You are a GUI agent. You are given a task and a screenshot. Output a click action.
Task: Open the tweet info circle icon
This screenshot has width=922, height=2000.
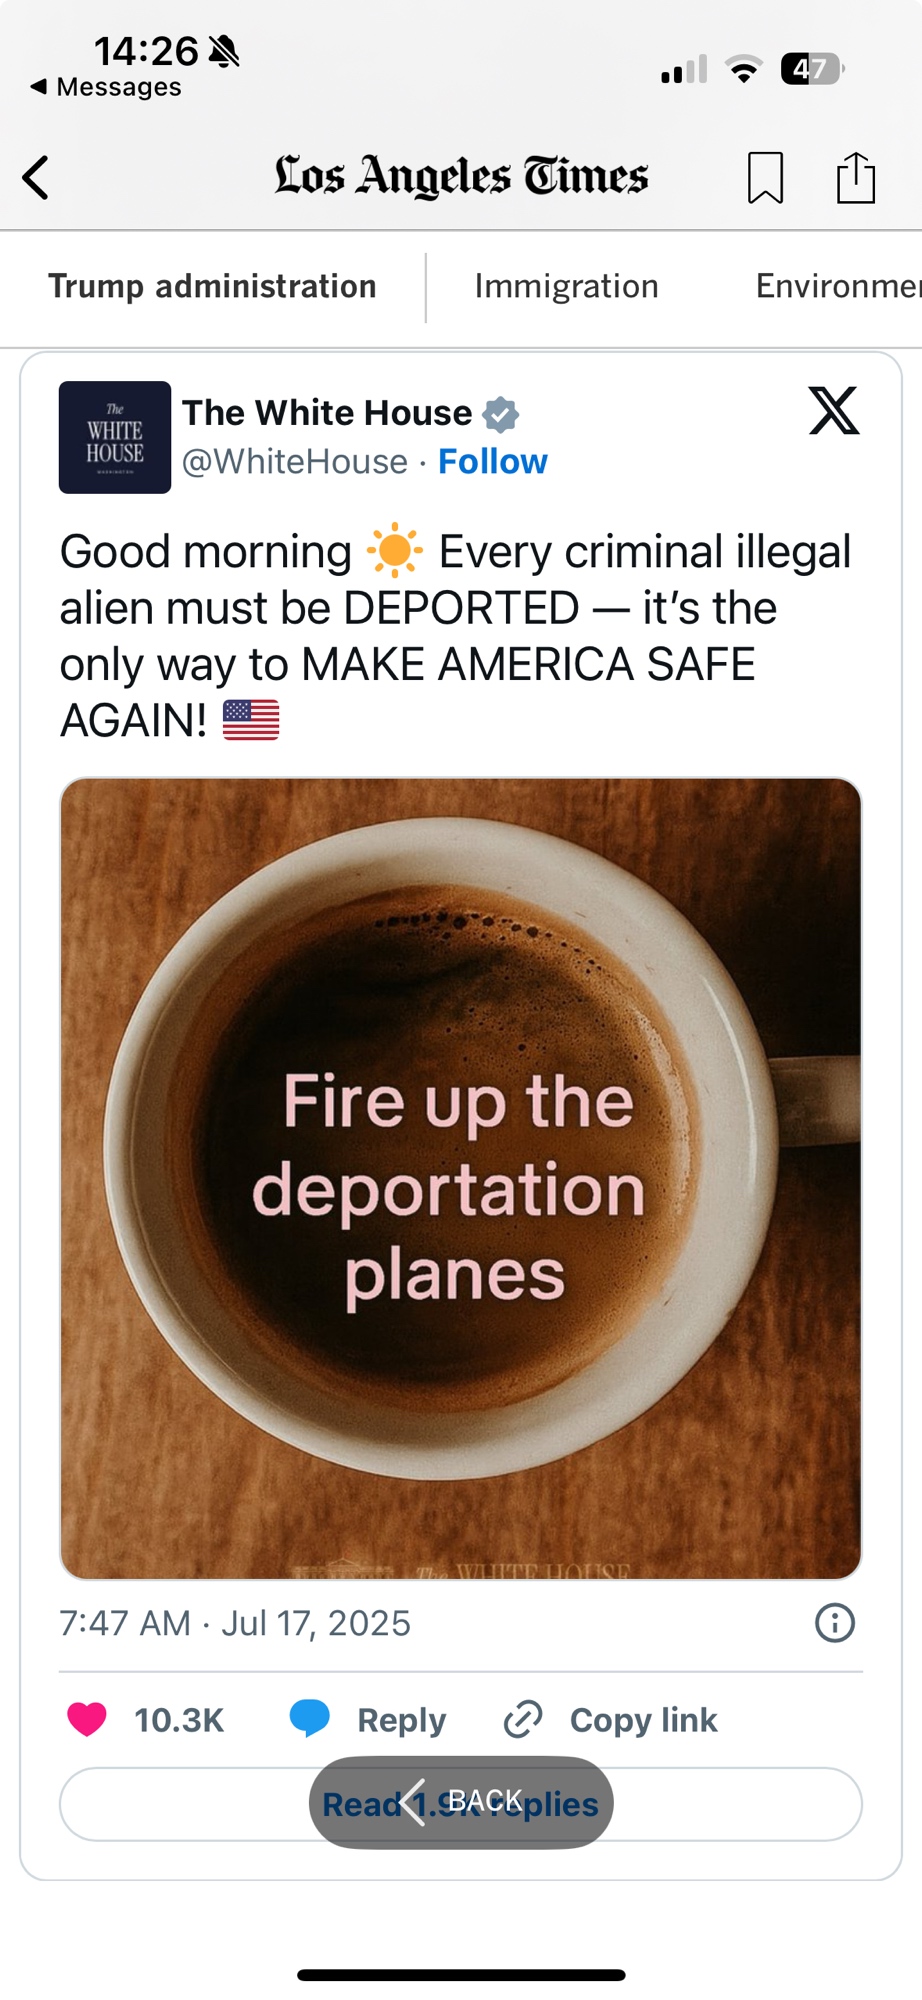pyautogui.click(x=835, y=1622)
